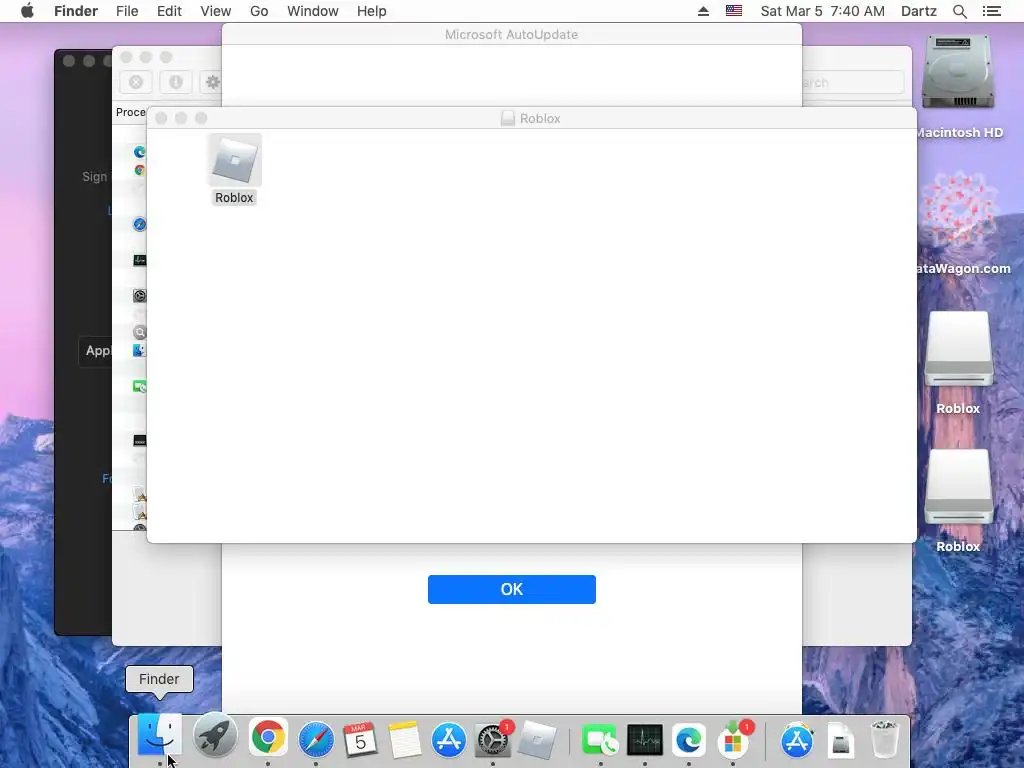Image resolution: width=1024 pixels, height=768 pixels.
Task: Open the Apple menu
Action: point(27,11)
